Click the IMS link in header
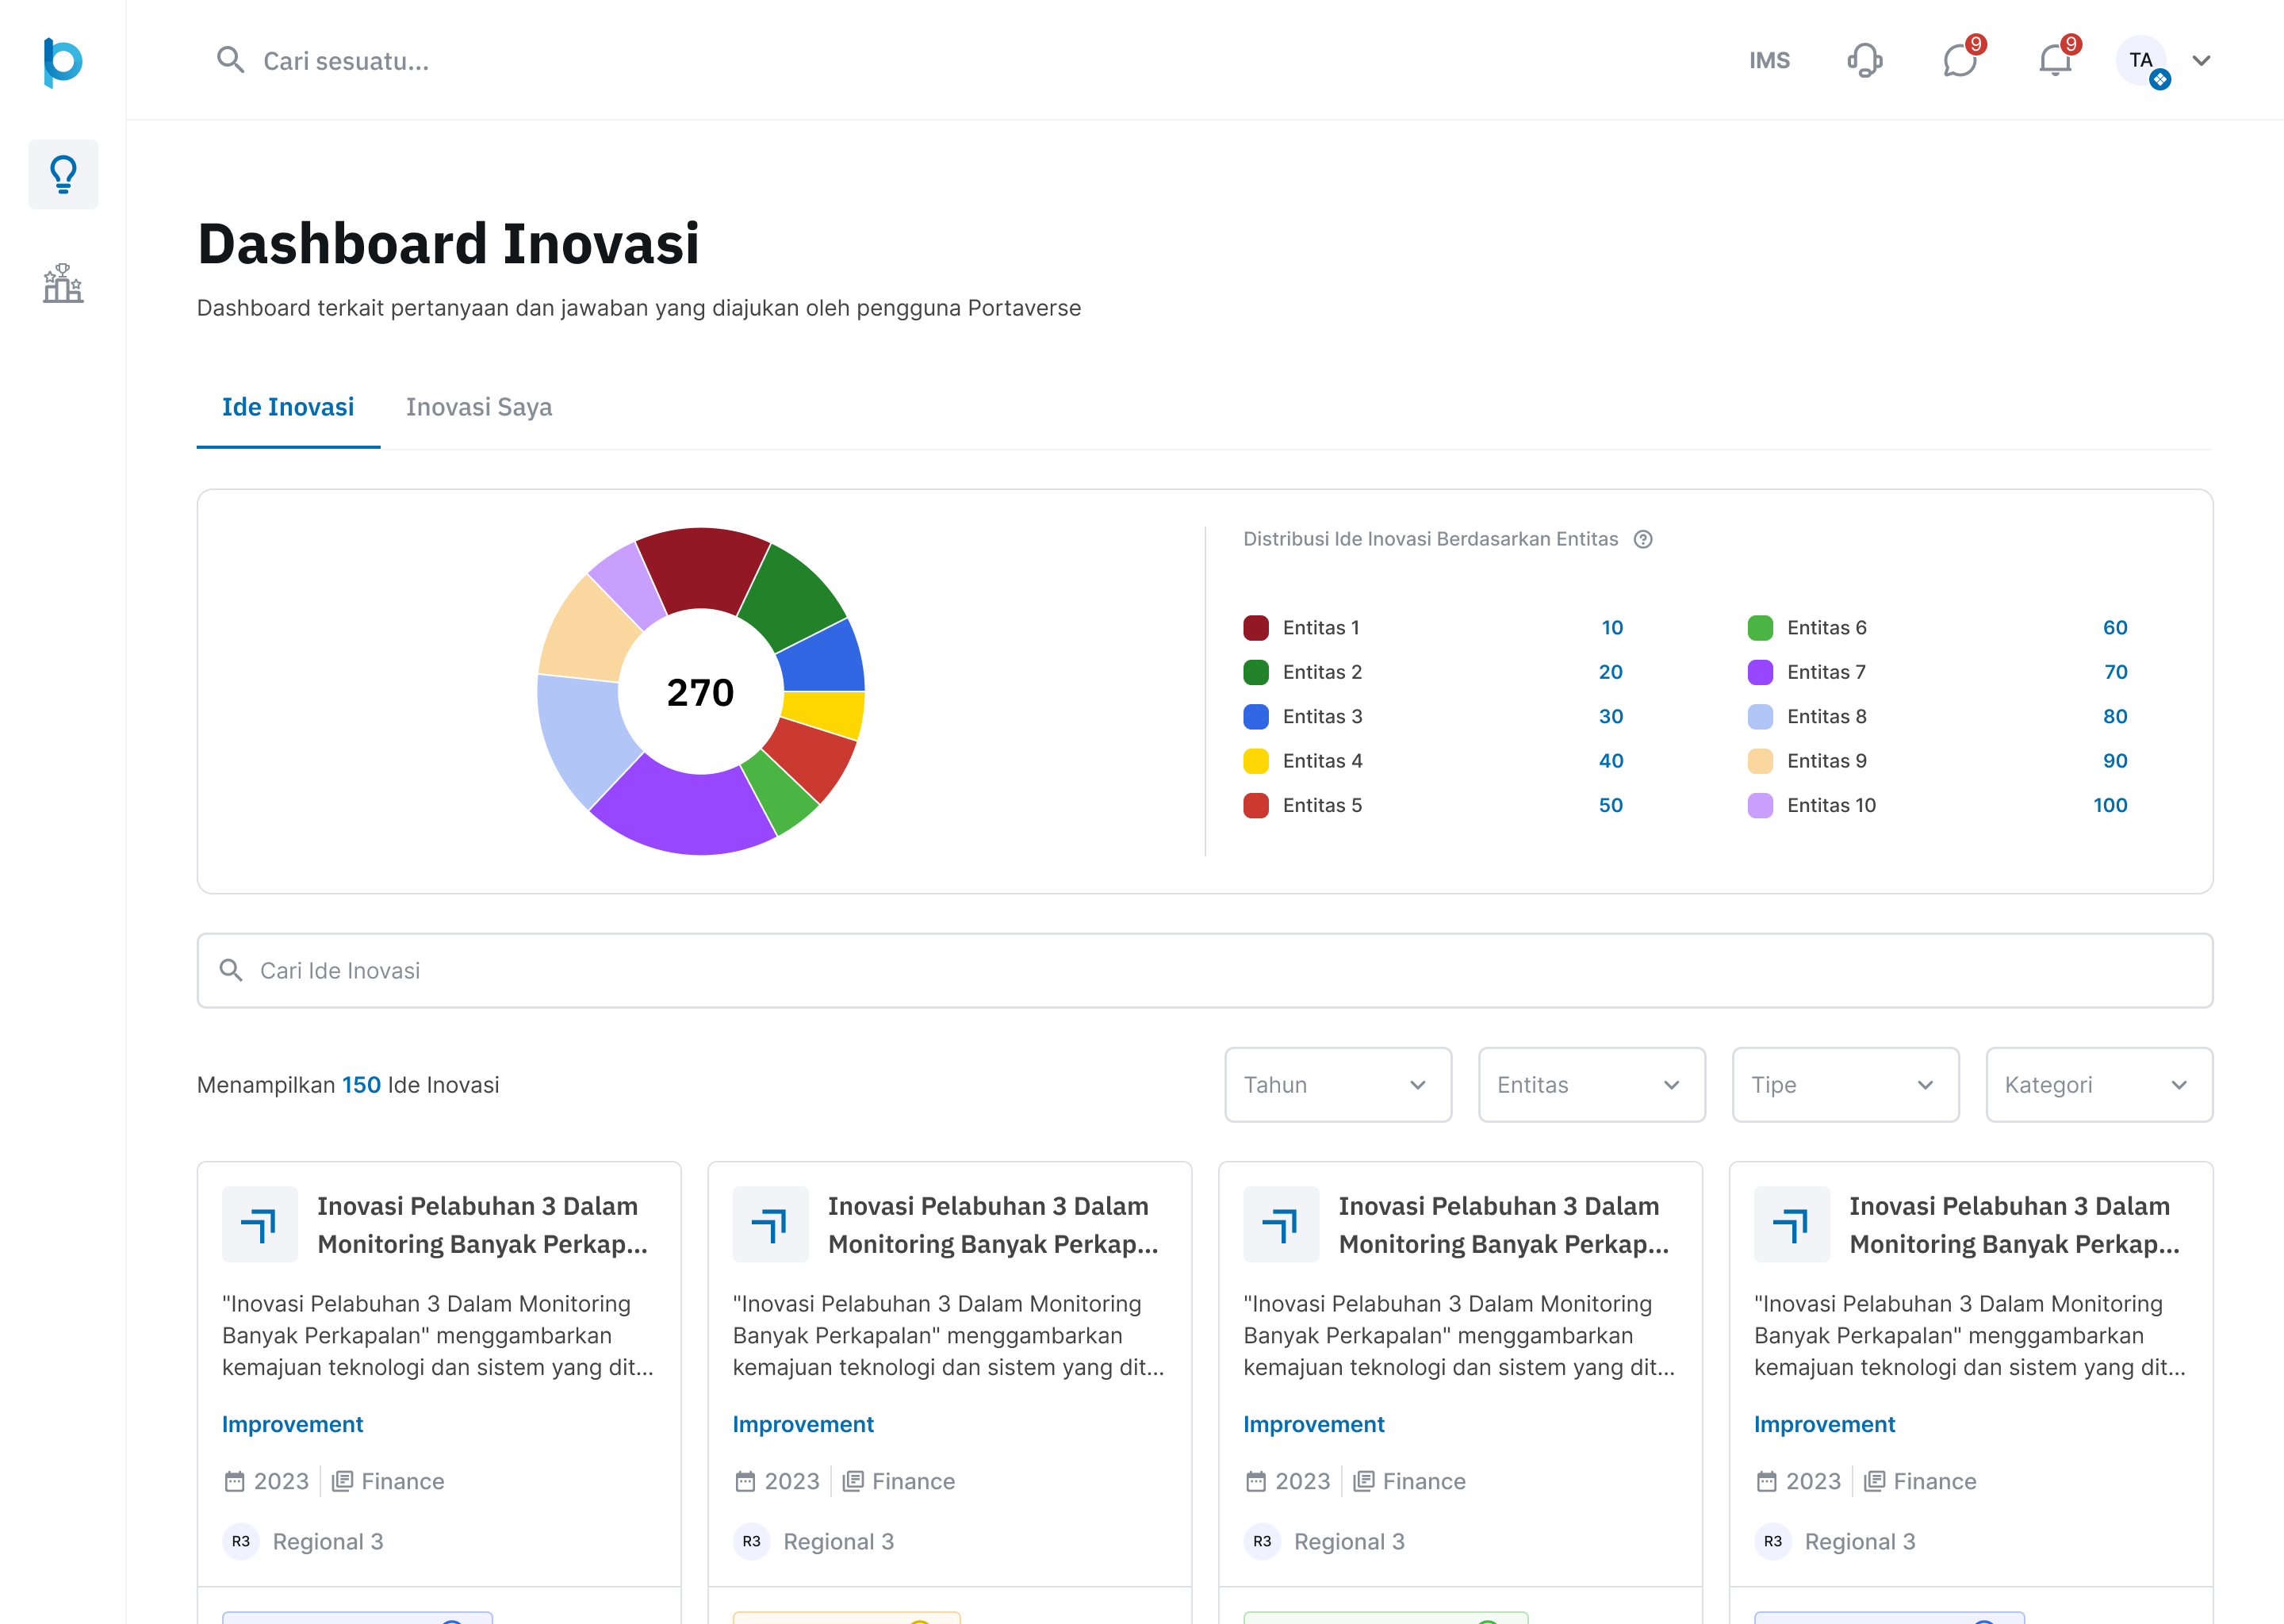This screenshot has width=2284, height=1624. point(1769,60)
